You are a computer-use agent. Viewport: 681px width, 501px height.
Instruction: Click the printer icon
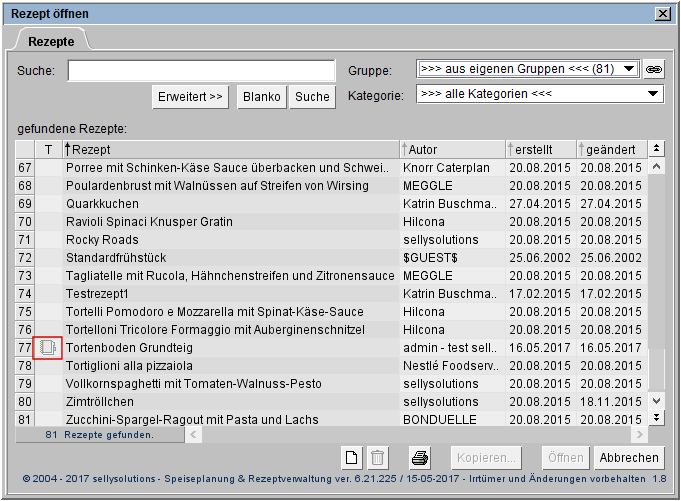click(420, 458)
